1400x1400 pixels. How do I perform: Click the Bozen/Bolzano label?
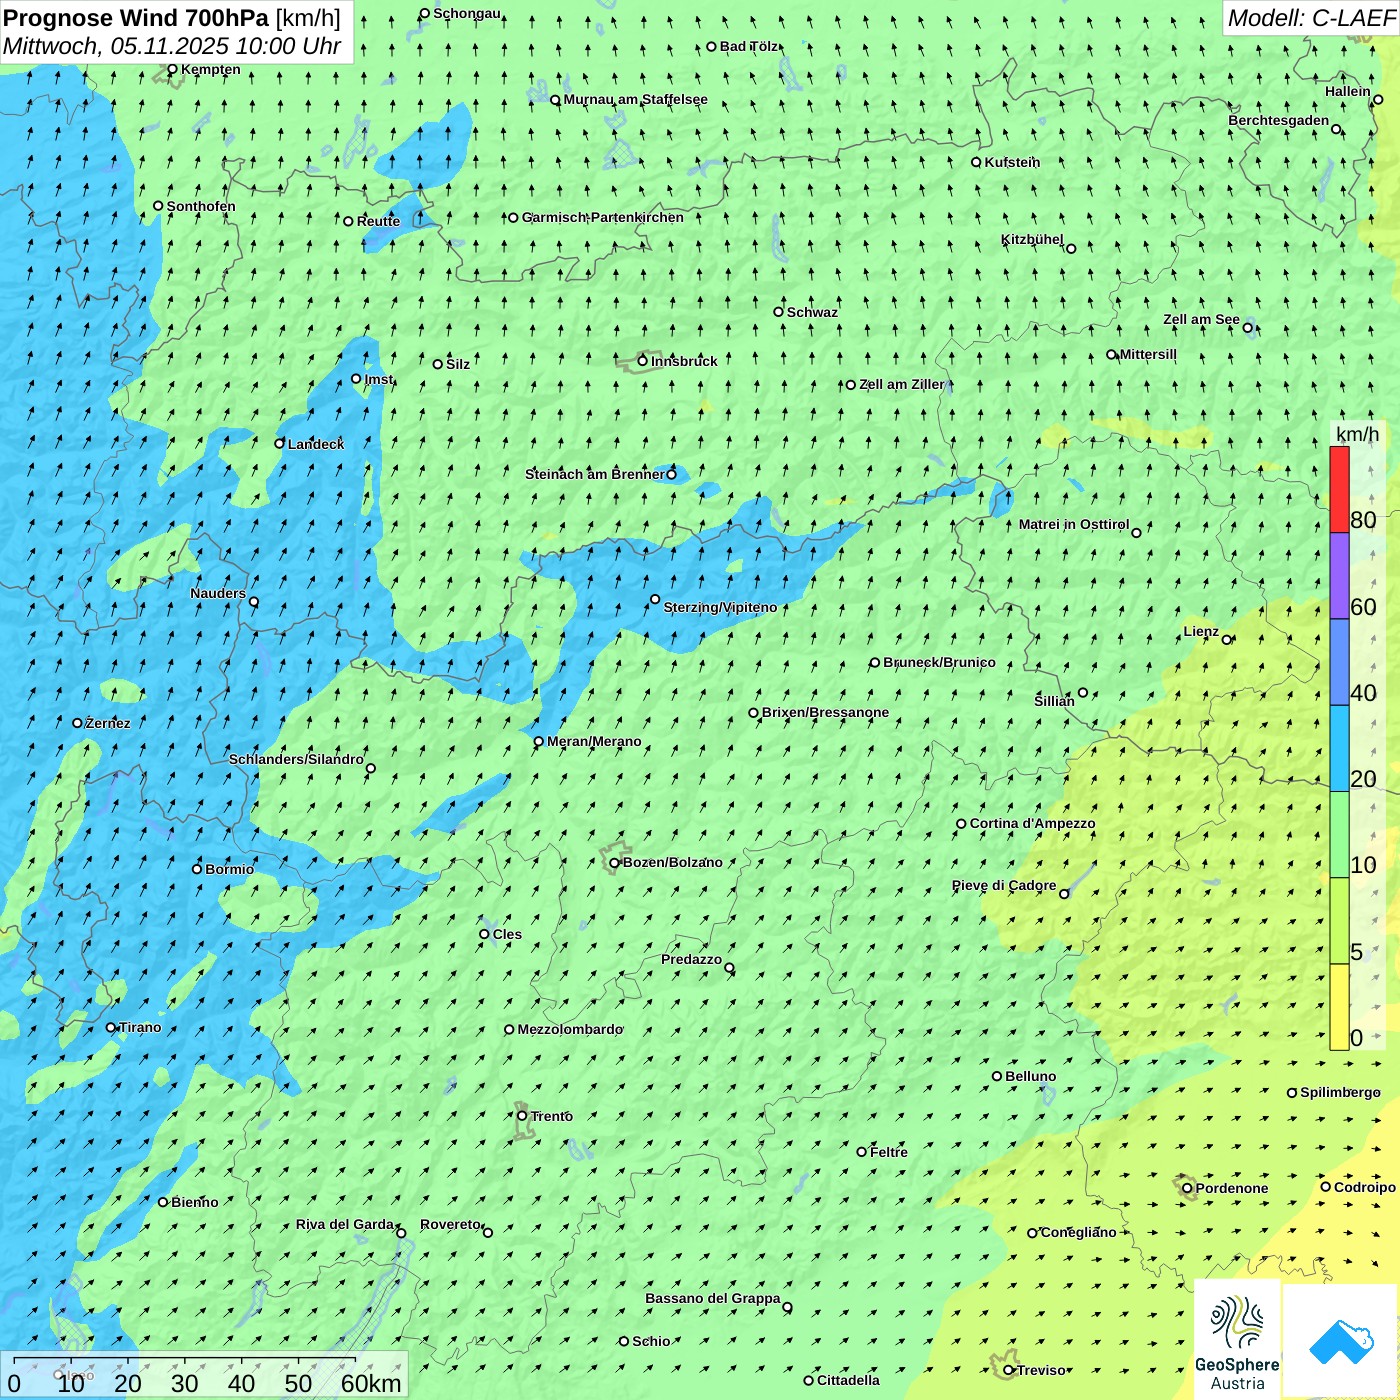click(x=672, y=862)
